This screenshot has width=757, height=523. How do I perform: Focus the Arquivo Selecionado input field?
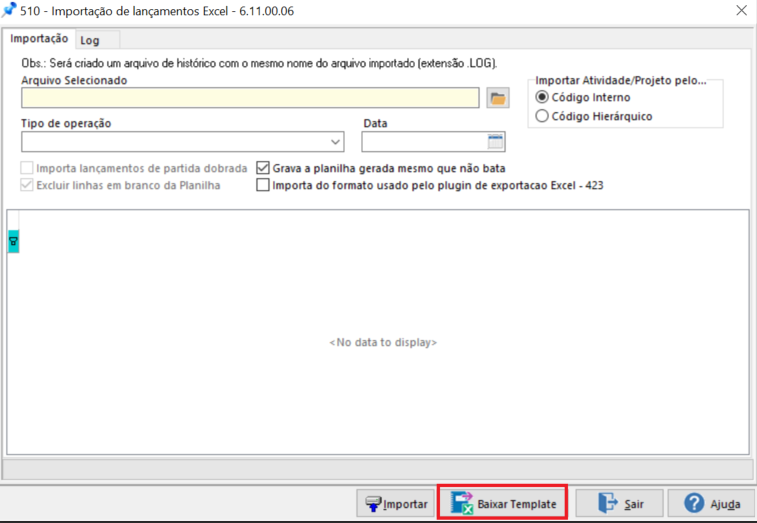coord(250,98)
